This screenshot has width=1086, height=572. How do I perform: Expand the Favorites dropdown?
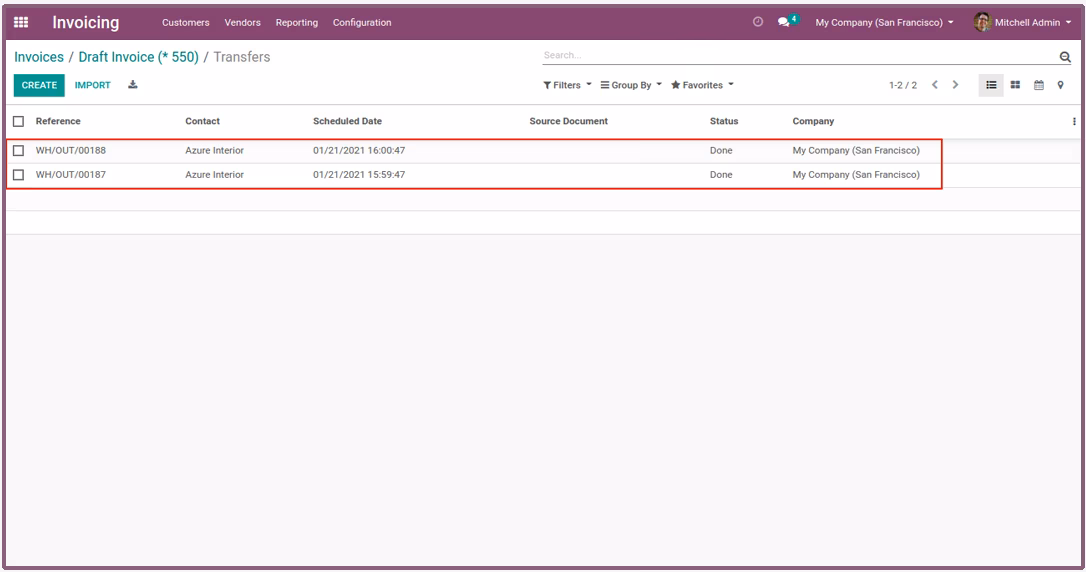(702, 85)
